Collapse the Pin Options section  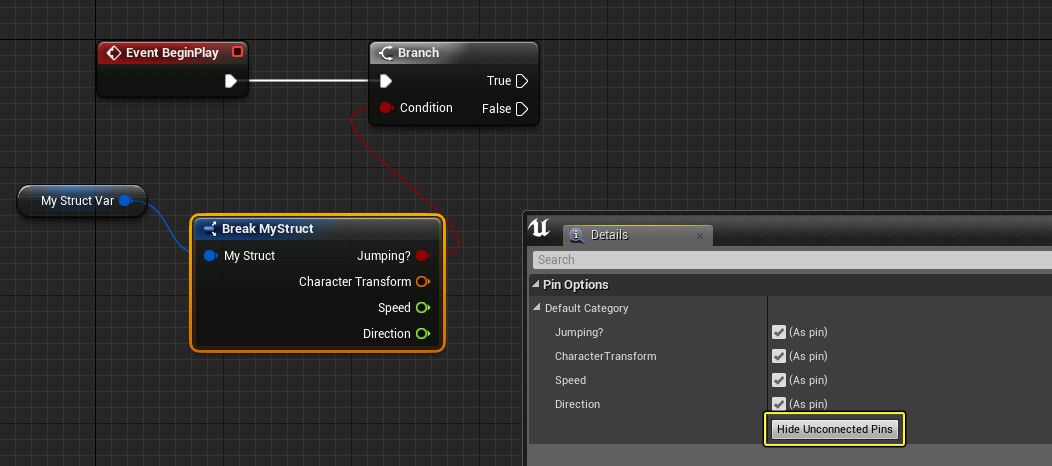coord(535,285)
